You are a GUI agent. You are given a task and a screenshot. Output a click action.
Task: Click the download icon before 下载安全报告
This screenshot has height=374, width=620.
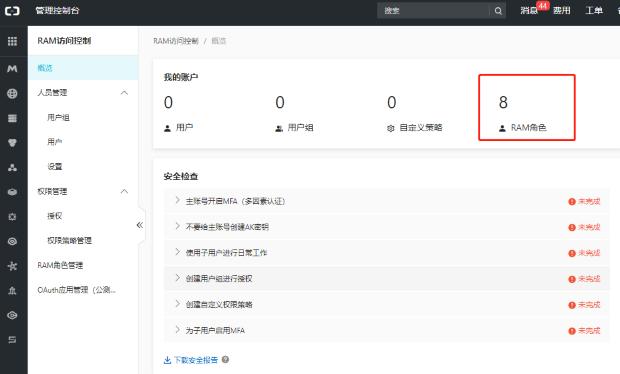[167, 360]
